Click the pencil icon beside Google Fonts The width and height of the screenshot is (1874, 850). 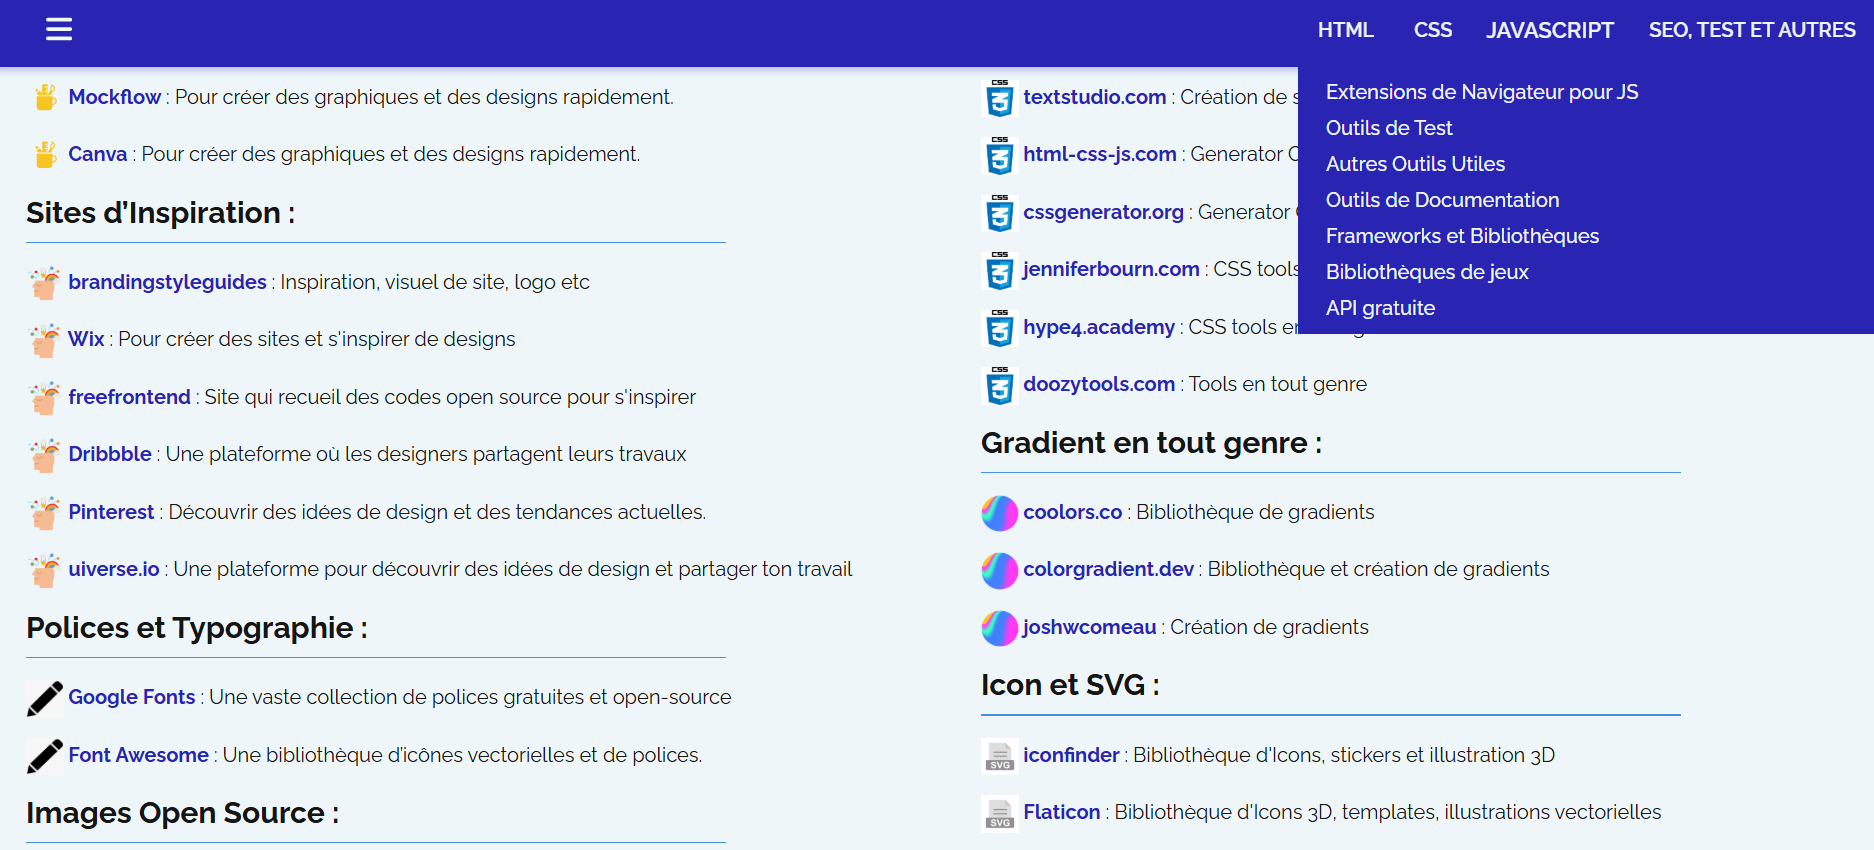[45, 698]
